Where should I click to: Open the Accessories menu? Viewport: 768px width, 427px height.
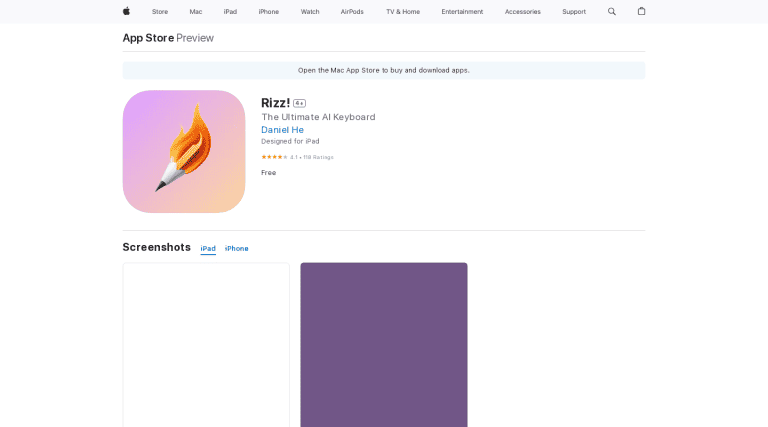tap(523, 12)
